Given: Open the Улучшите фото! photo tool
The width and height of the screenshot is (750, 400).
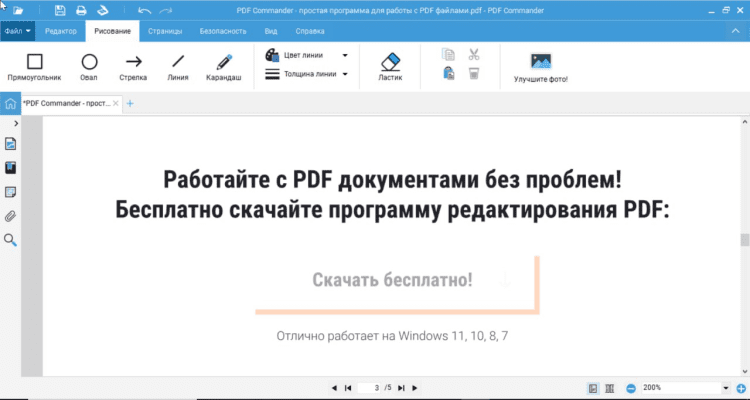Looking at the screenshot, I should [x=541, y=68].
